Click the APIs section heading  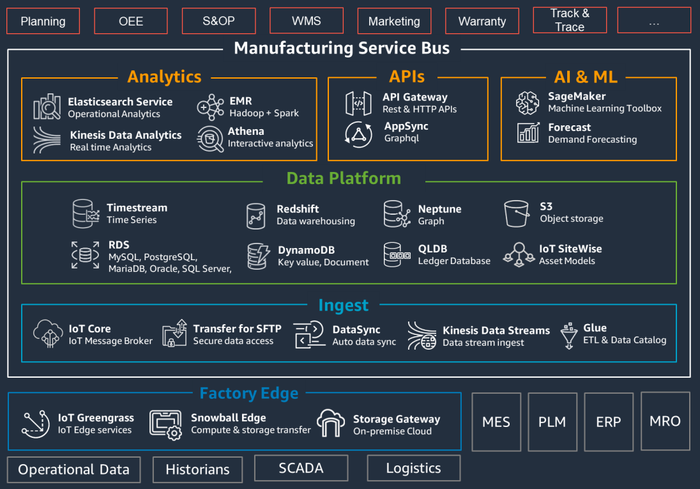[407, 76]
